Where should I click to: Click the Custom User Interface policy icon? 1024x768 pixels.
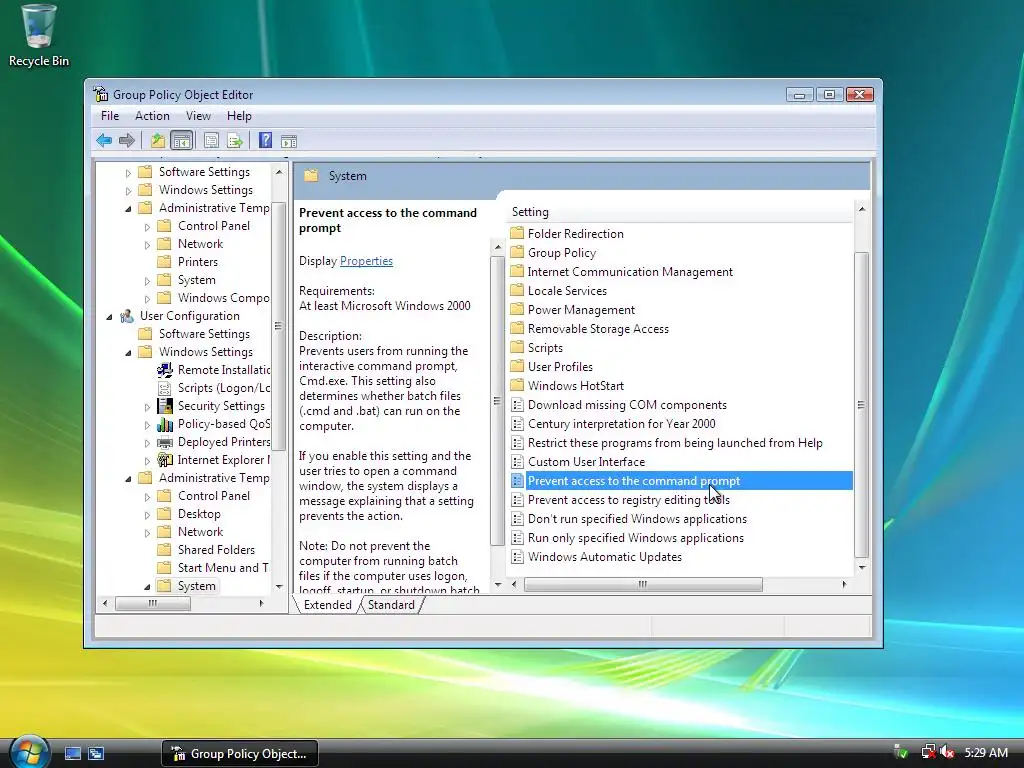click(517, 462)
